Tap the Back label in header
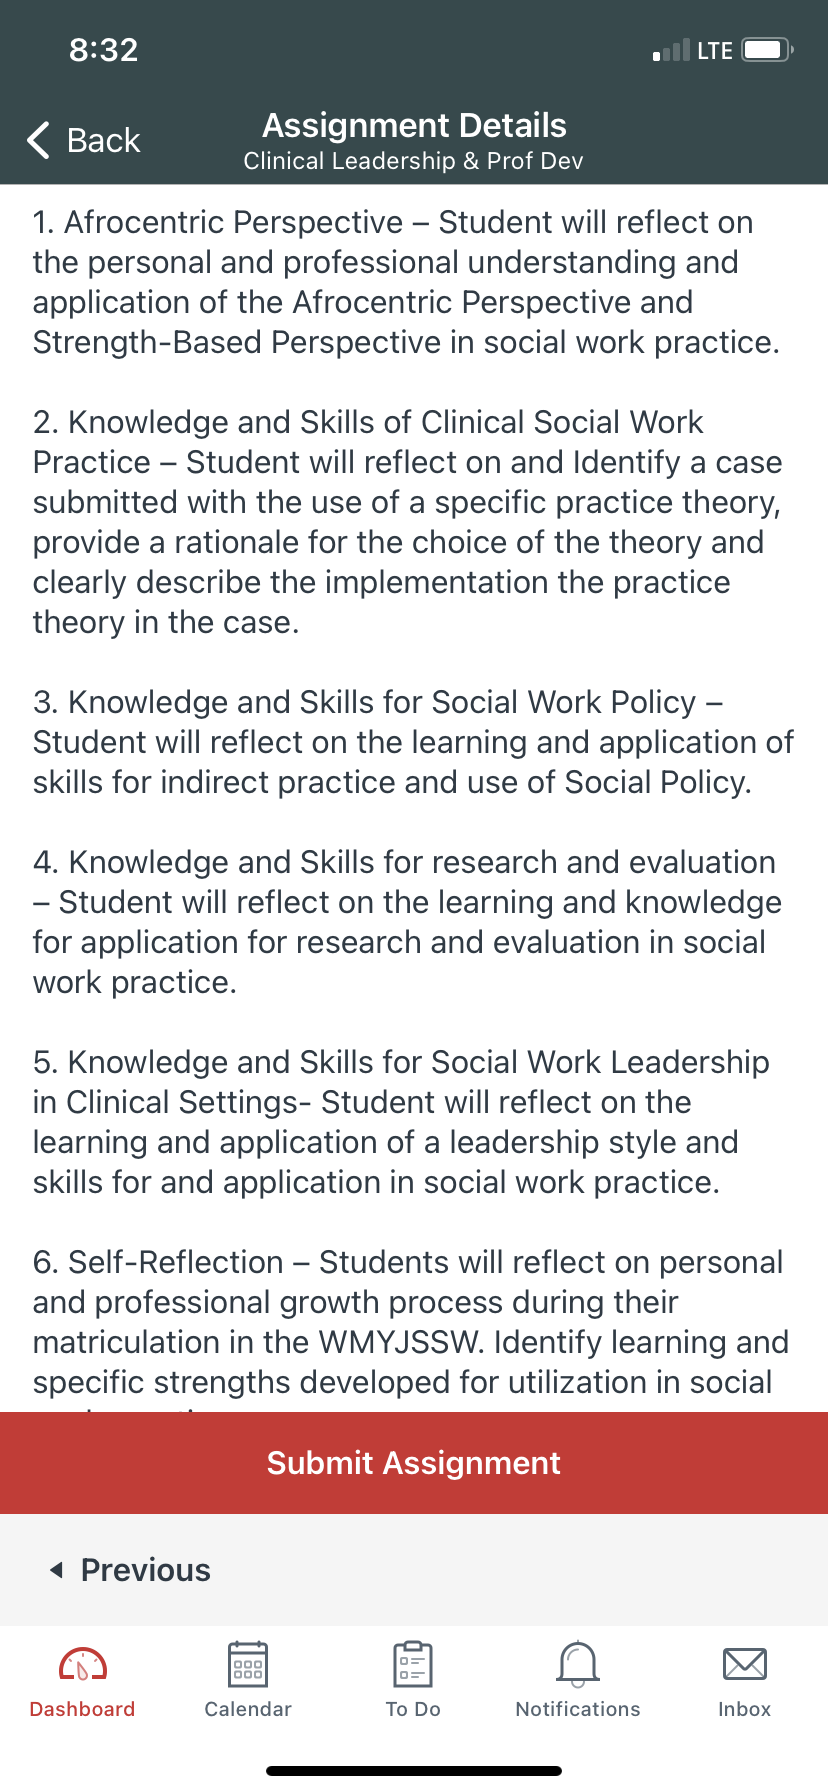The width and height of the screenshot is (828, 1792). point(104,141)
